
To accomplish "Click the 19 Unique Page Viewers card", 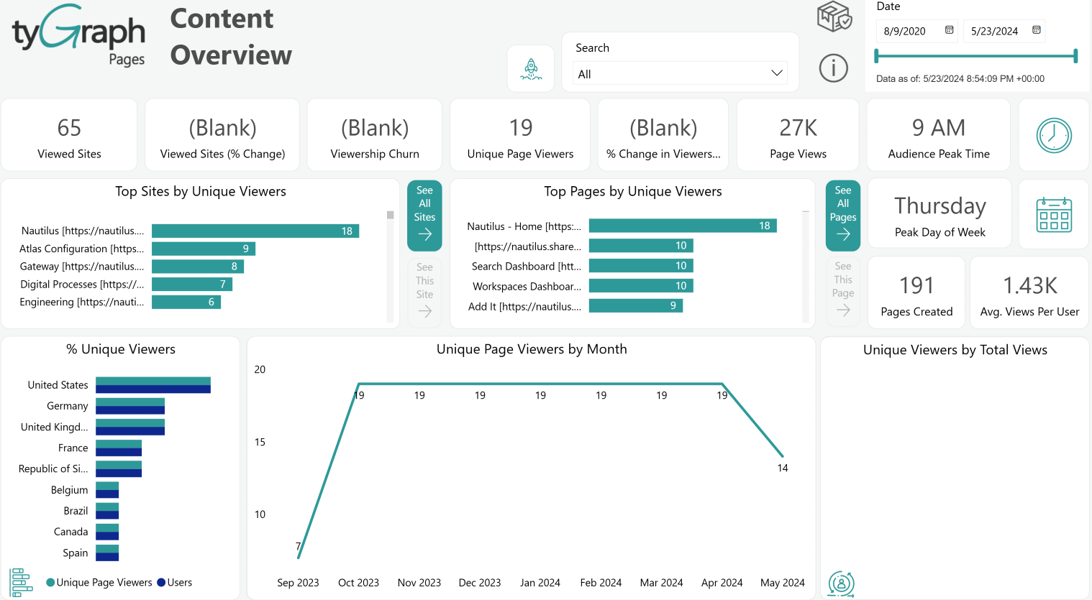I will (x=520, y=135).
